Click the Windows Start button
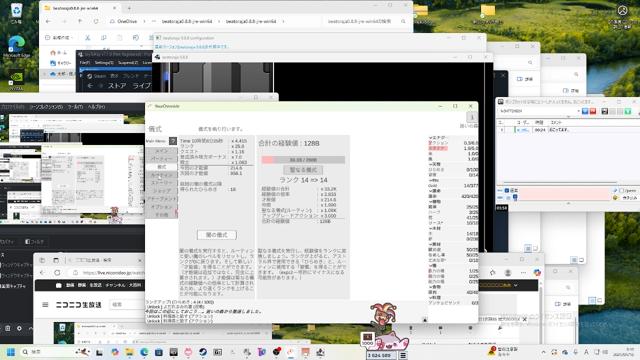The height and width of the screenshot is (360, 640). pyautogui.click(x=11, y=352)
